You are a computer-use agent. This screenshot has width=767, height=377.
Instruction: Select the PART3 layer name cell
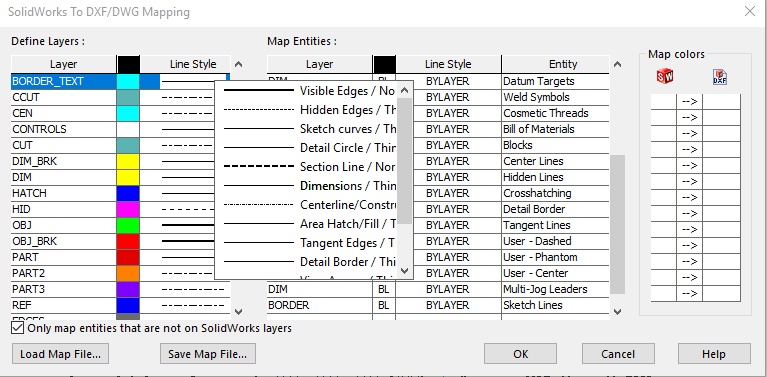coord(64,289)
